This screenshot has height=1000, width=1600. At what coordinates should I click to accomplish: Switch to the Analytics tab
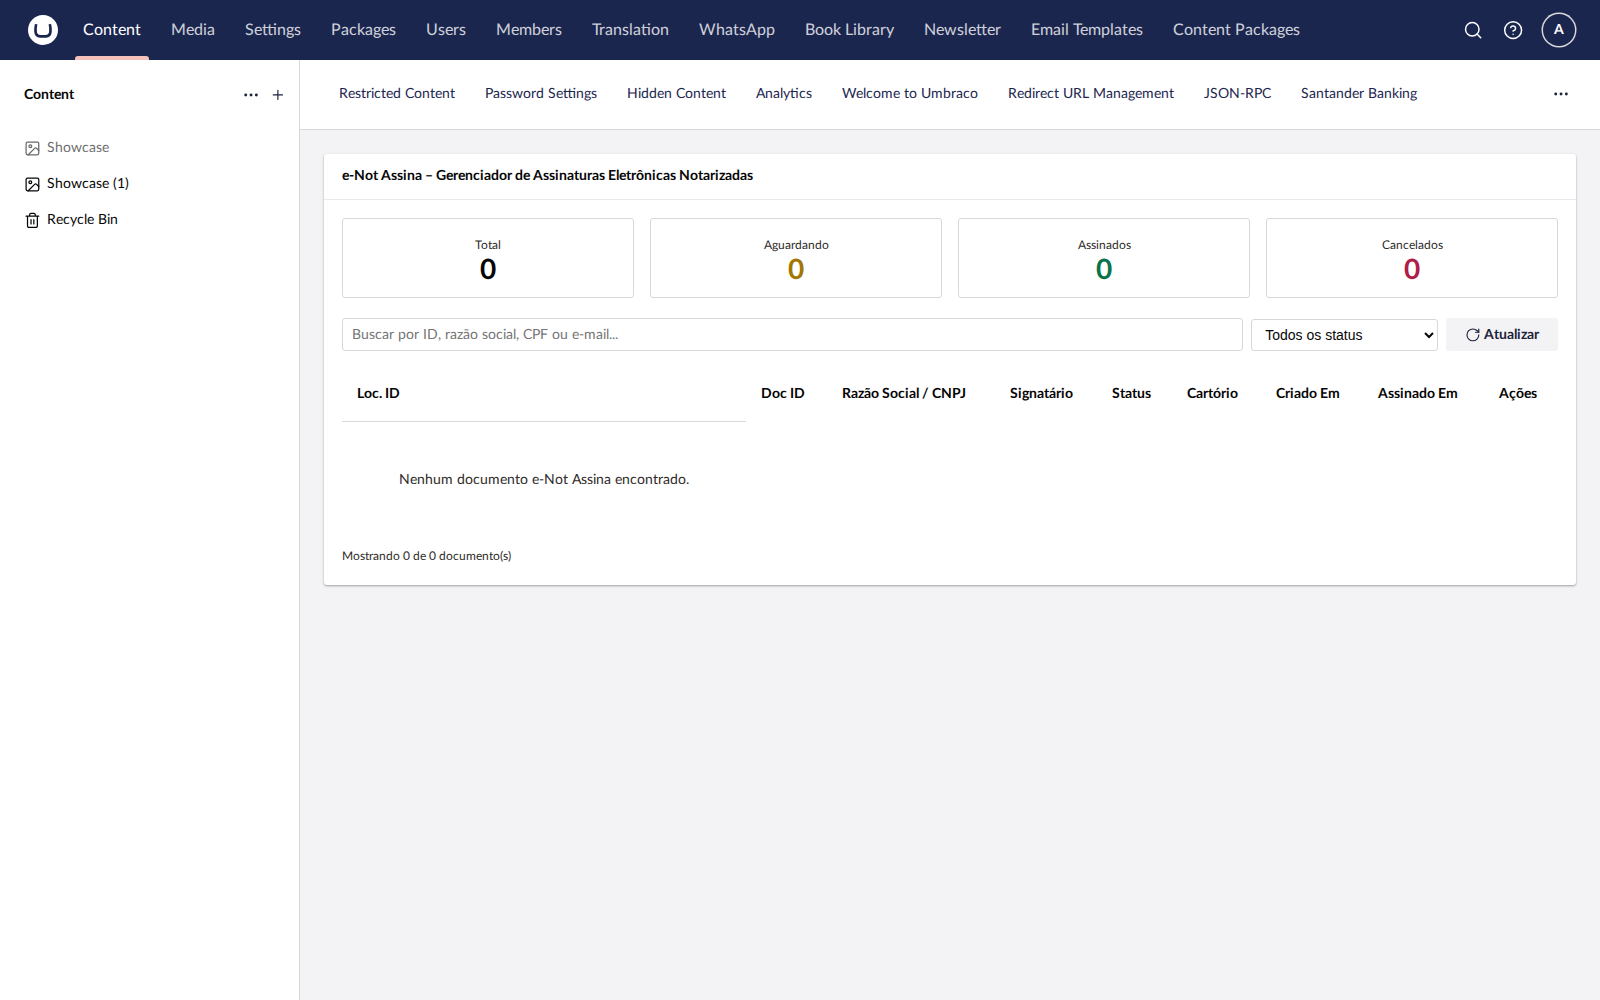coord(784,94)
